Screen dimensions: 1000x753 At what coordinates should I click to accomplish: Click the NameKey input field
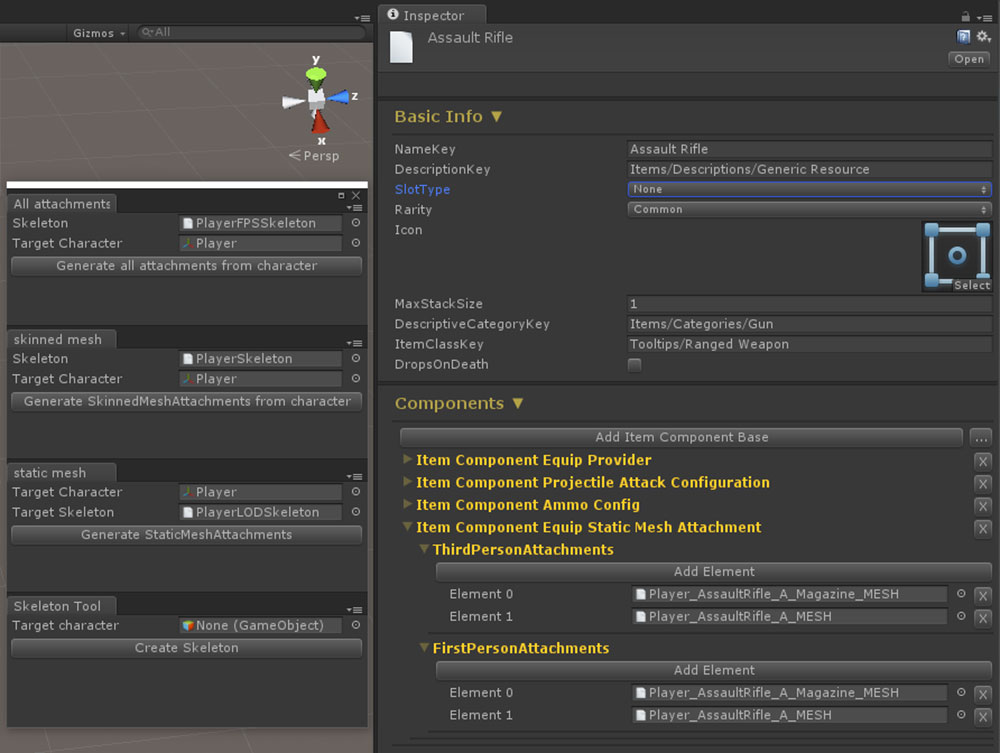(809, 149)
